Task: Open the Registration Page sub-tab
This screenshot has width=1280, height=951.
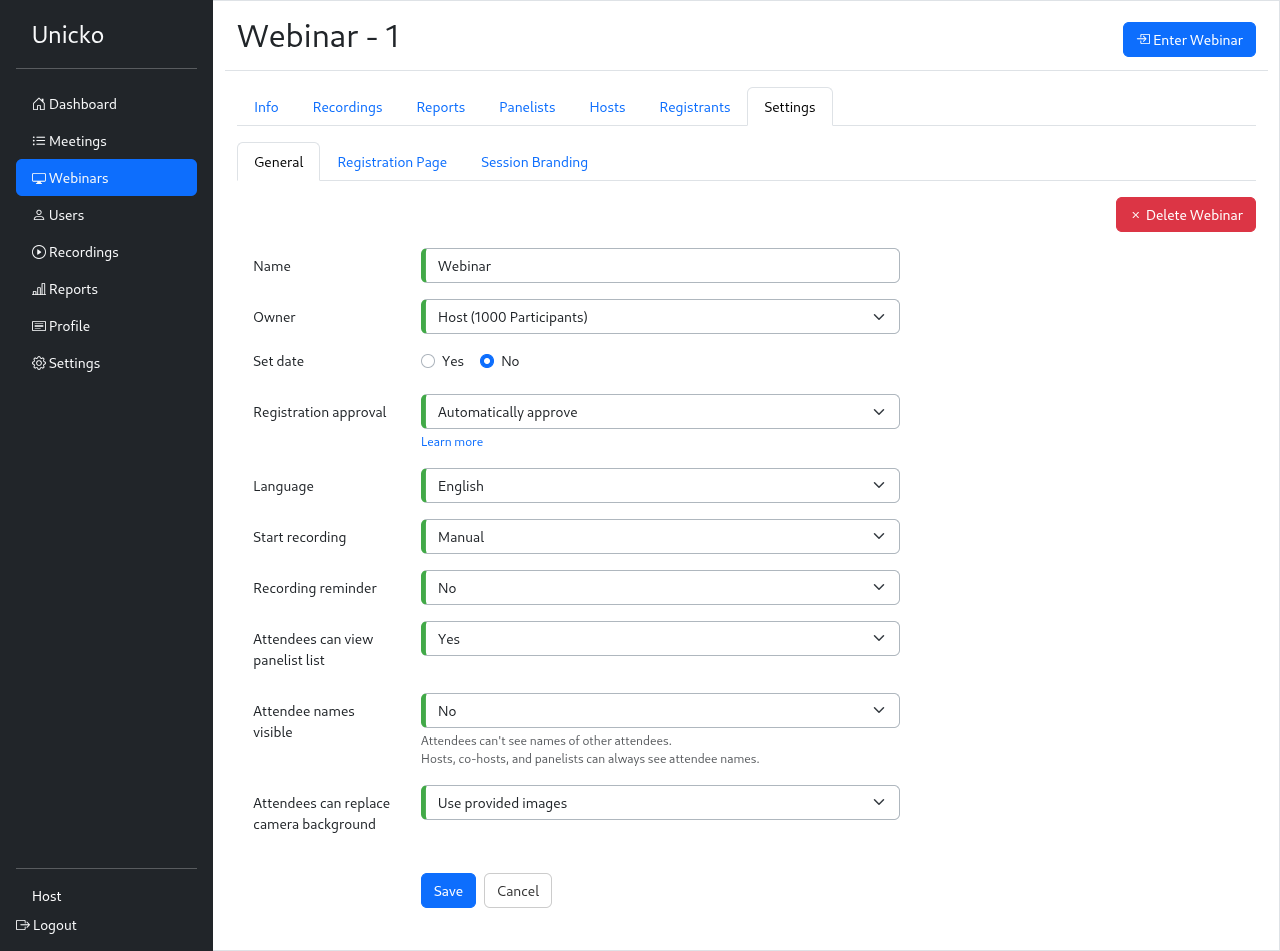Action: pos(392,162)
